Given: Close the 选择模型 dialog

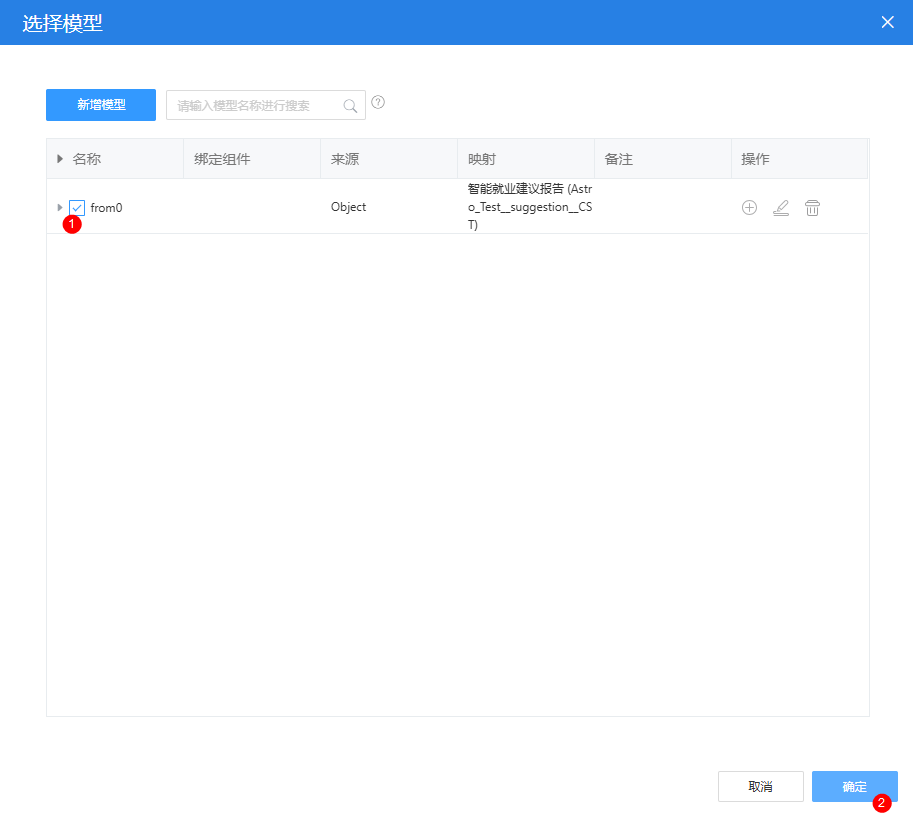Looking at the screenshot, I should 887,22.
